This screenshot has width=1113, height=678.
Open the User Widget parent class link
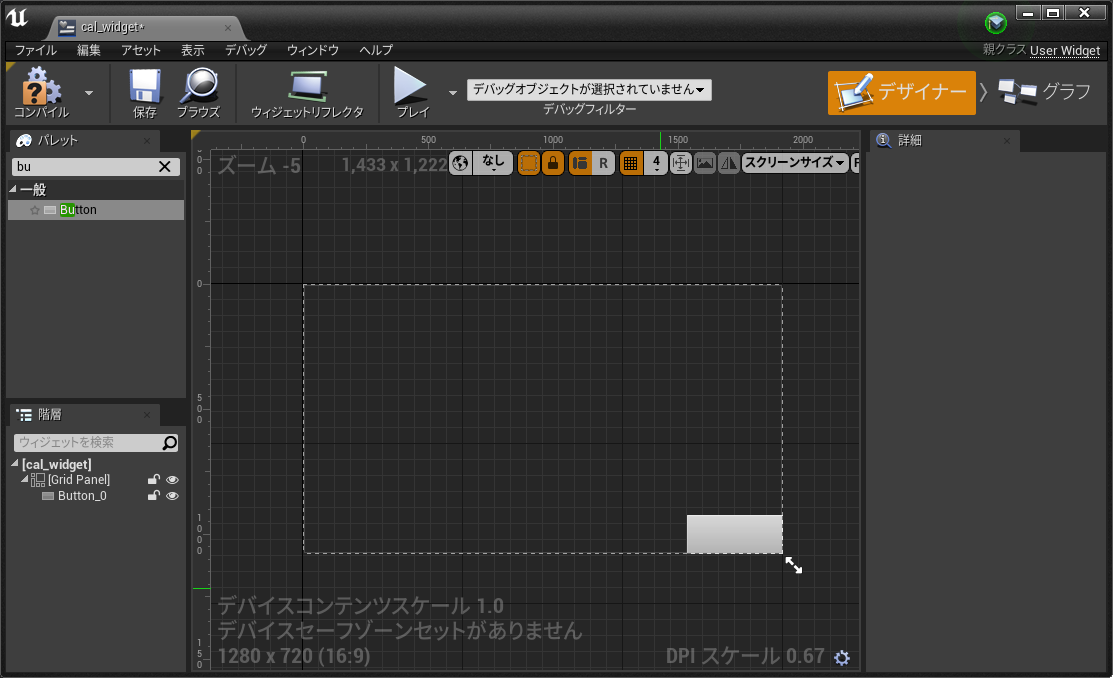click(1065, 50)
